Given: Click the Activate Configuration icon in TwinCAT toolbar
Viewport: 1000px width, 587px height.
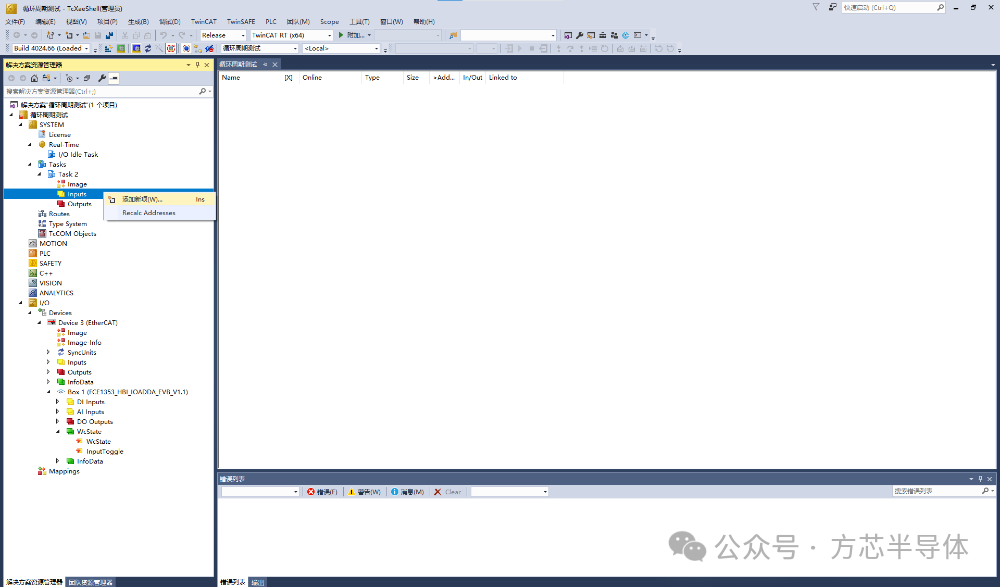Looking at the screenshot, I should (x=108, y=48).
